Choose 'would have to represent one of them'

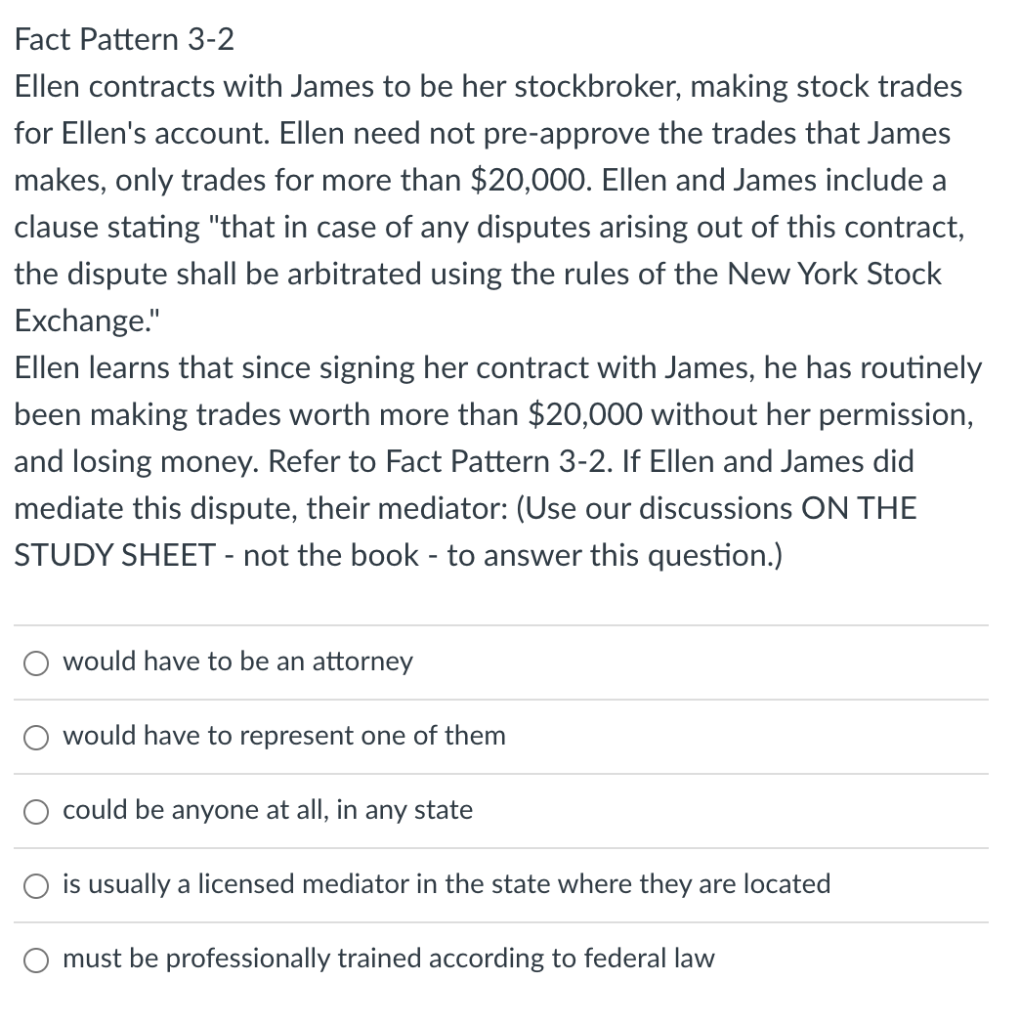(36, 736)
